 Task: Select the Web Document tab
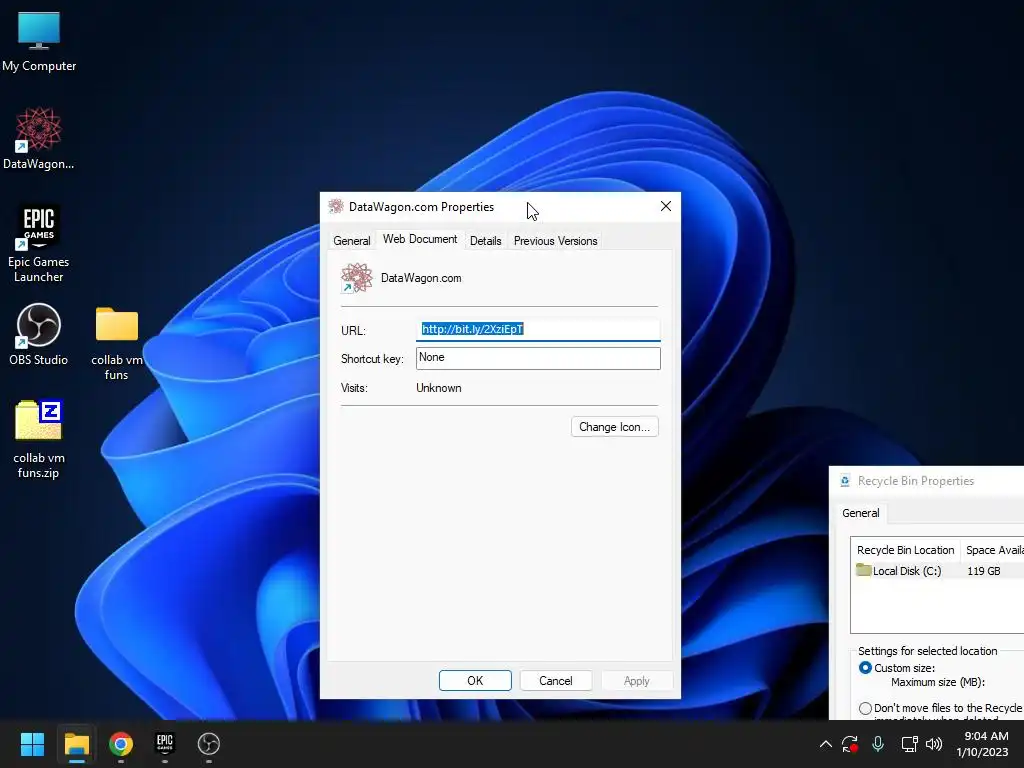tap(420, 239)
